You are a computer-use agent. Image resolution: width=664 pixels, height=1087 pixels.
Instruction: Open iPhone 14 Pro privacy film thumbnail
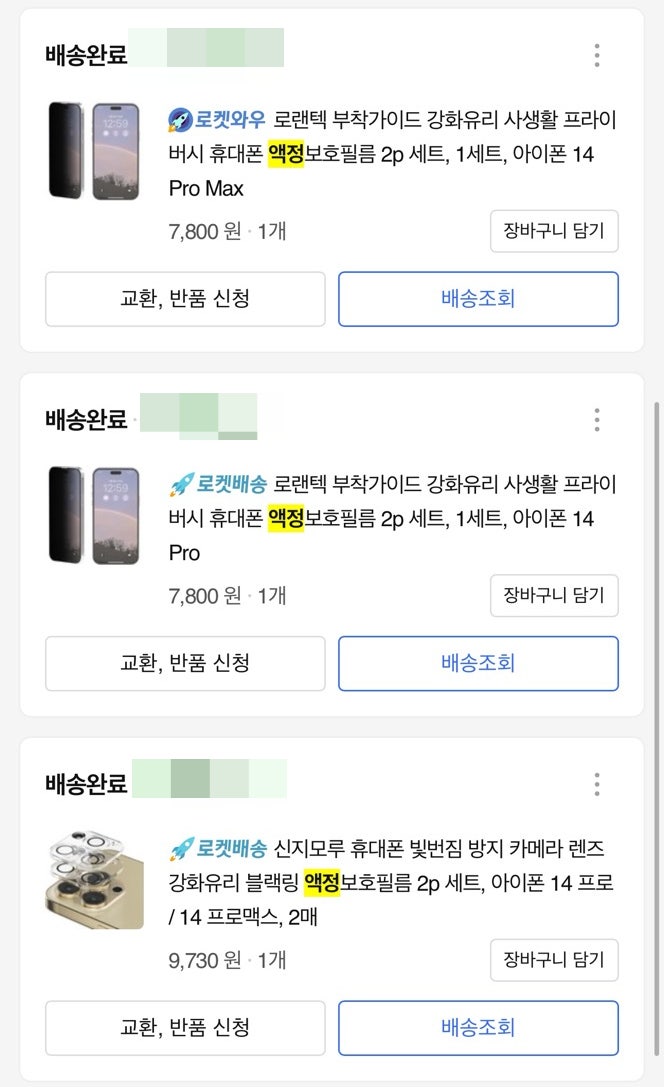coord(95,515)
